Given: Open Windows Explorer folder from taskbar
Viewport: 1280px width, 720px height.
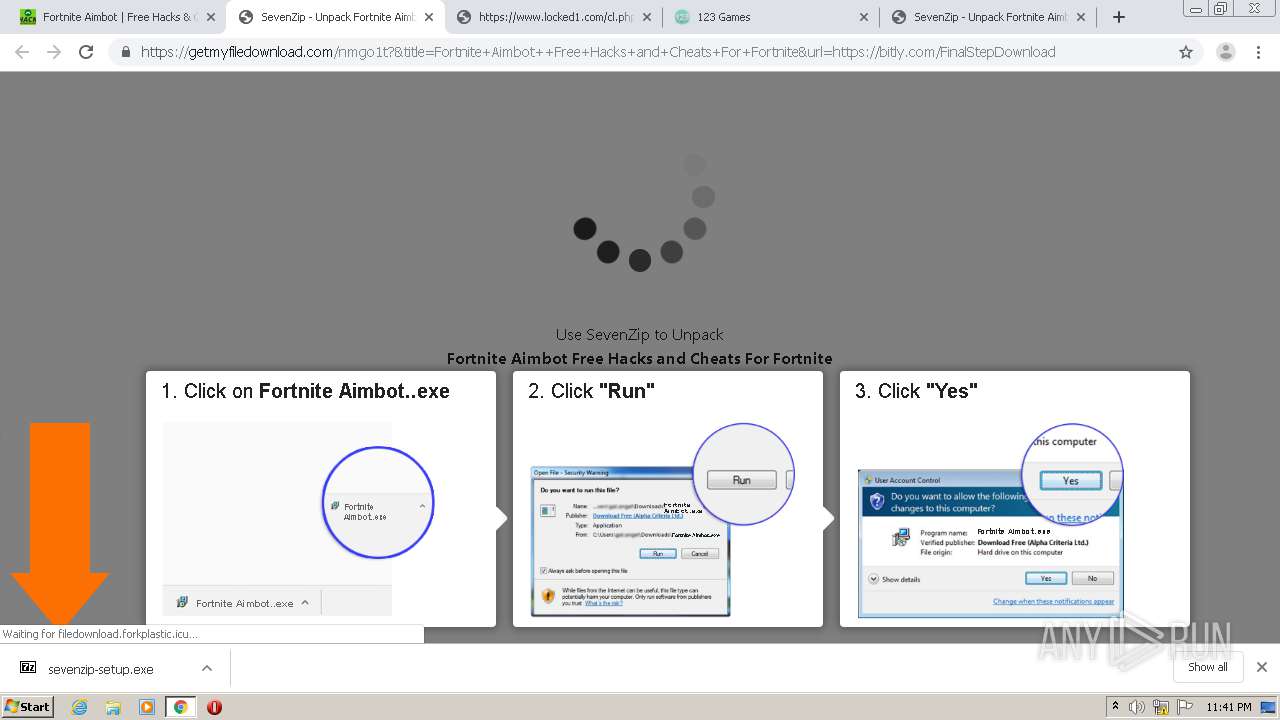Looking at the screenshot, I should 113,707.
